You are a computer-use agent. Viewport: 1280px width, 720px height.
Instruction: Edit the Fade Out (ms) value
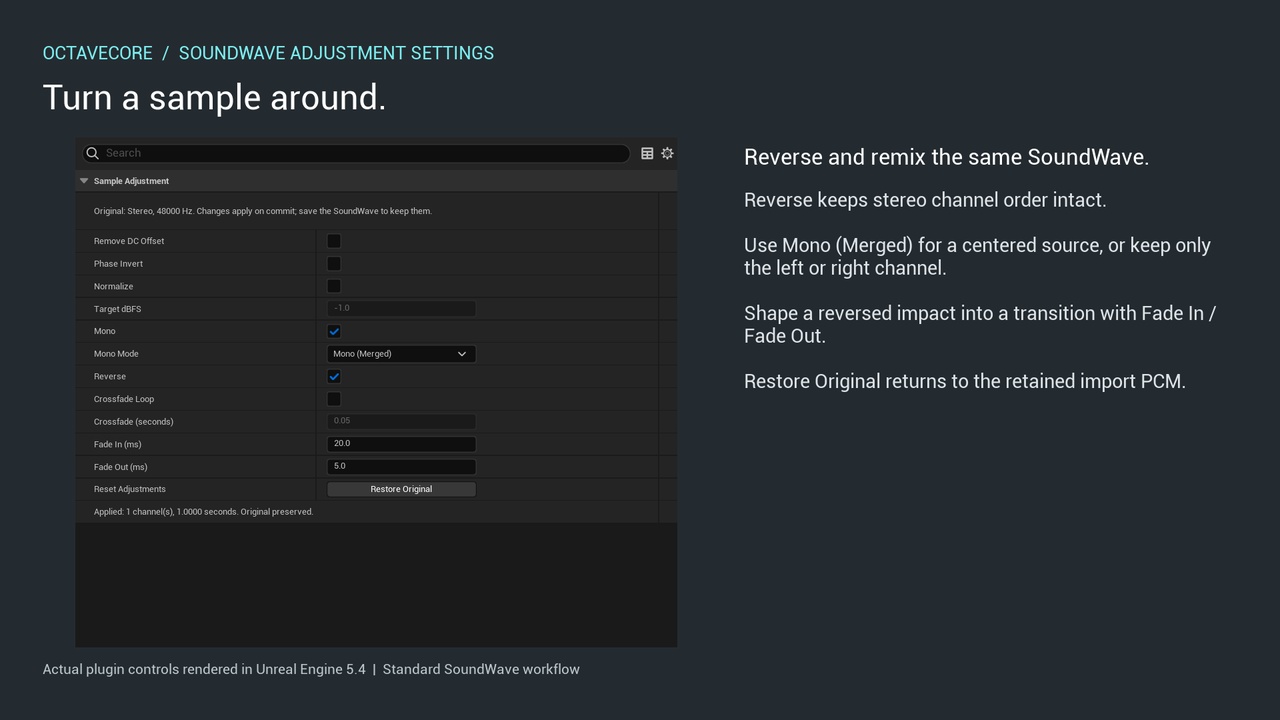pyautogui.click(x=401, y=466)
